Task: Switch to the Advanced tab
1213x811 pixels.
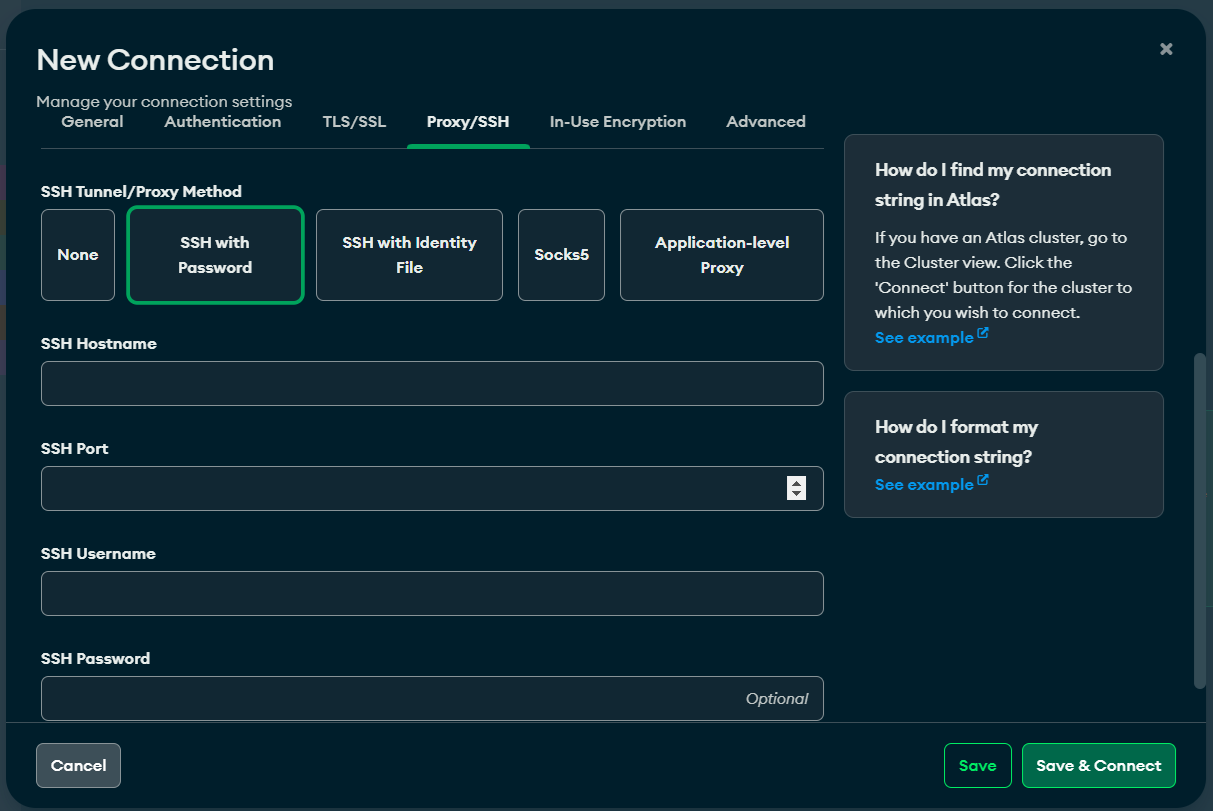Action: coord(765,122)
